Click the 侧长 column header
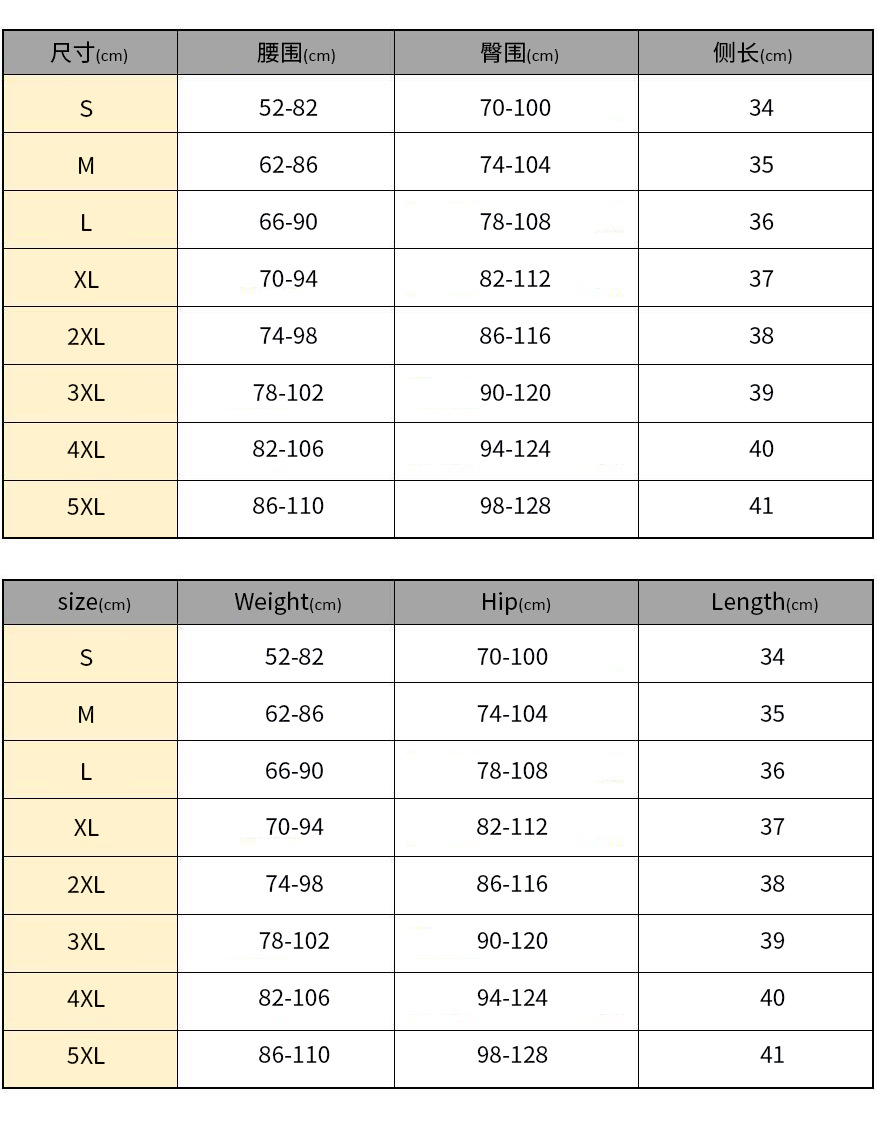877x1134 pixels. click(x=752, y=53)
